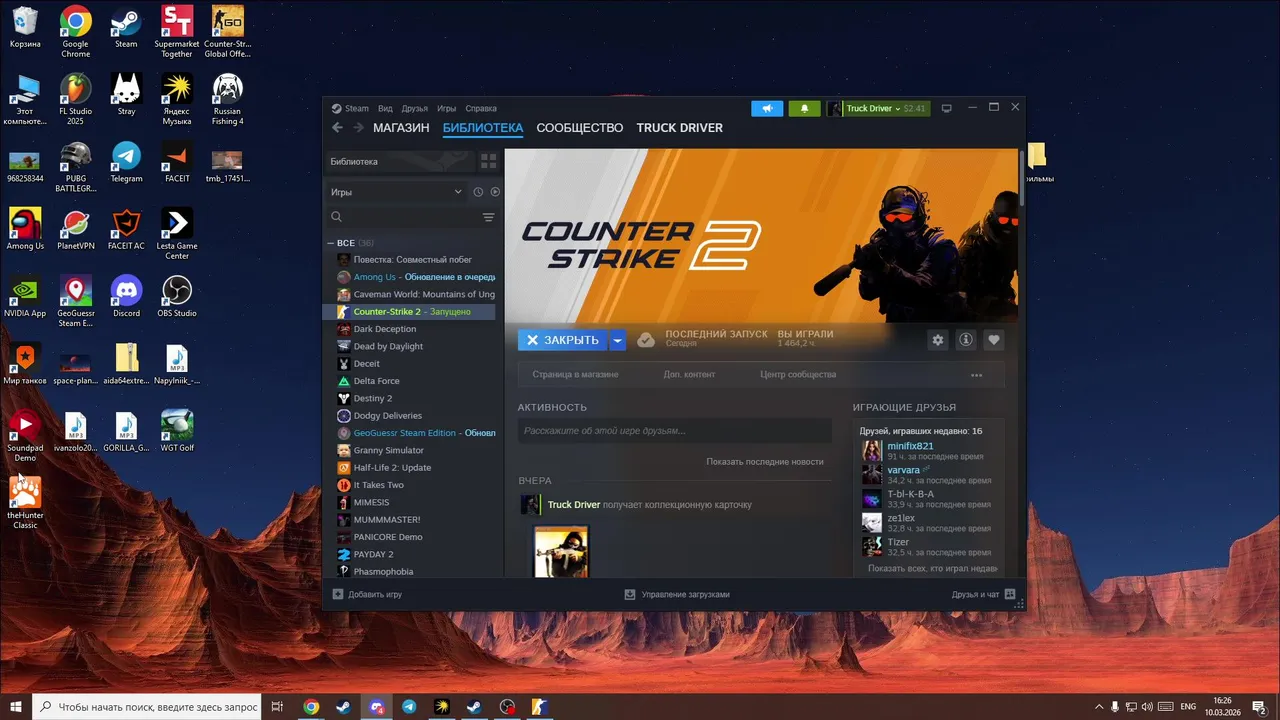1280x720 pixels.
Task: Open the three-dots more links menu
Action: 976,375
